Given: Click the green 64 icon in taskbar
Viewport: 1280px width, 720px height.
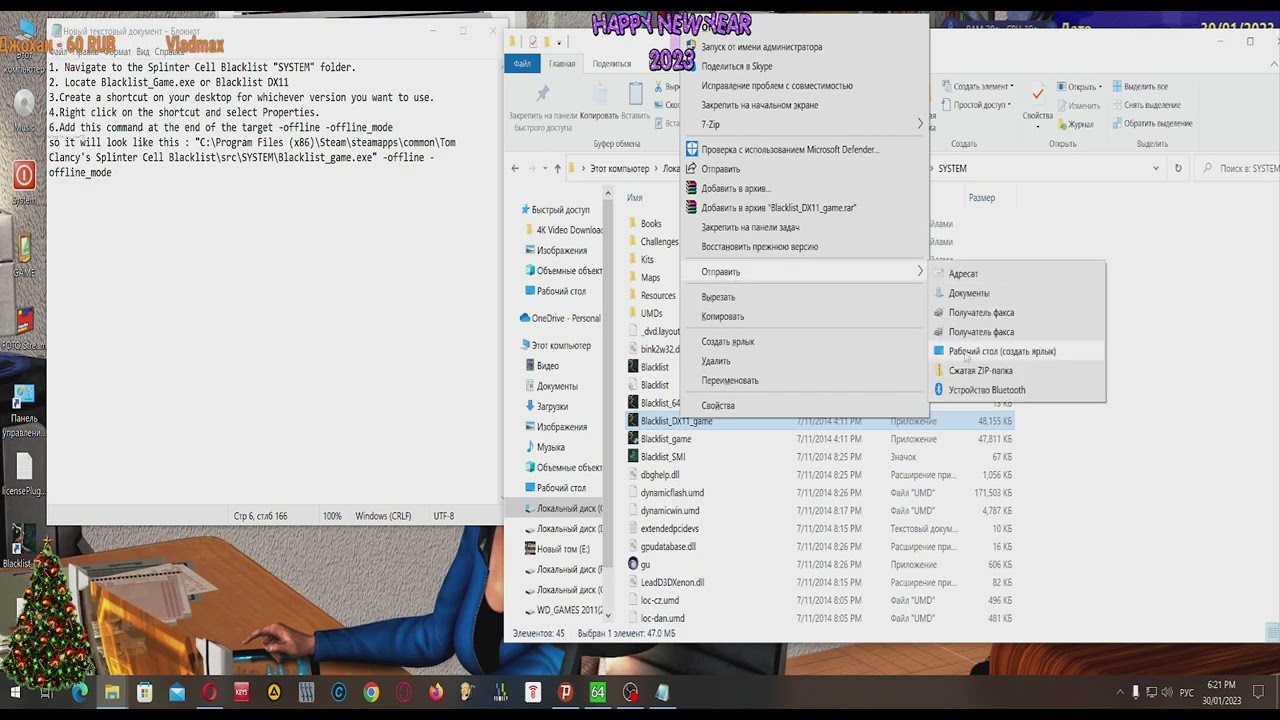Looking at the screenshot, I should coord(598,692).
